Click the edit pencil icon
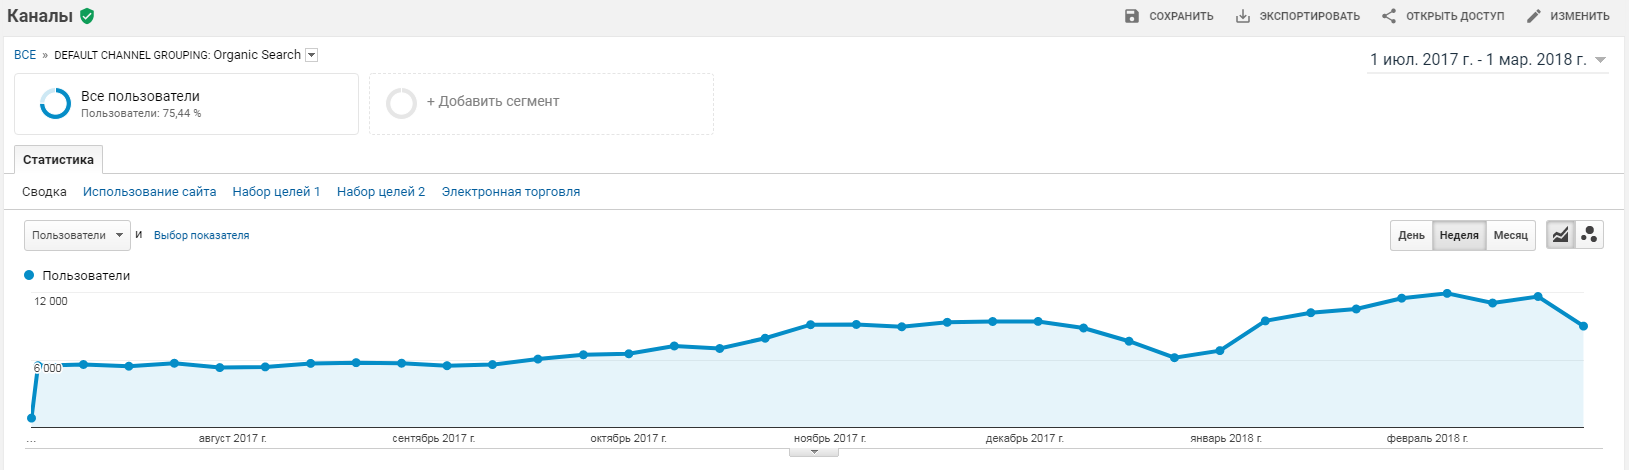This screenshot has width=1629, height=470. click(1534, 16)
